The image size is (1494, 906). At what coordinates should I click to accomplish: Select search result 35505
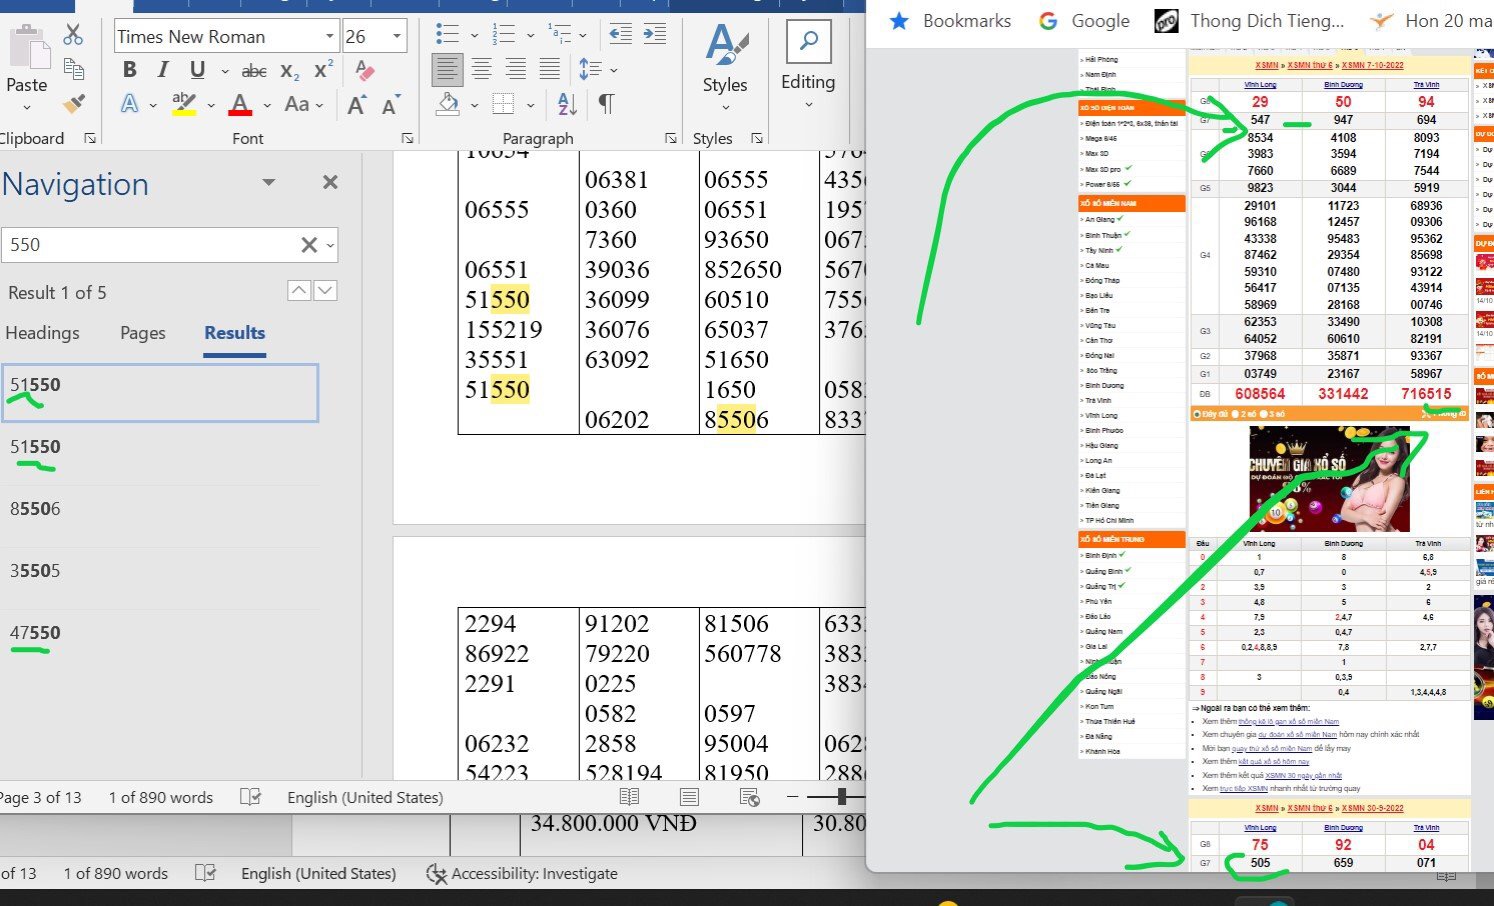coord(160,571)
